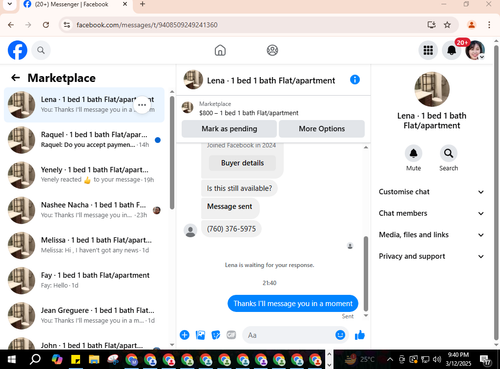Image resolution: width=500 pixels, height=369 pixels.
Task: Expand Chat members section
Action: pyautogui.click(x=431, y=213)
